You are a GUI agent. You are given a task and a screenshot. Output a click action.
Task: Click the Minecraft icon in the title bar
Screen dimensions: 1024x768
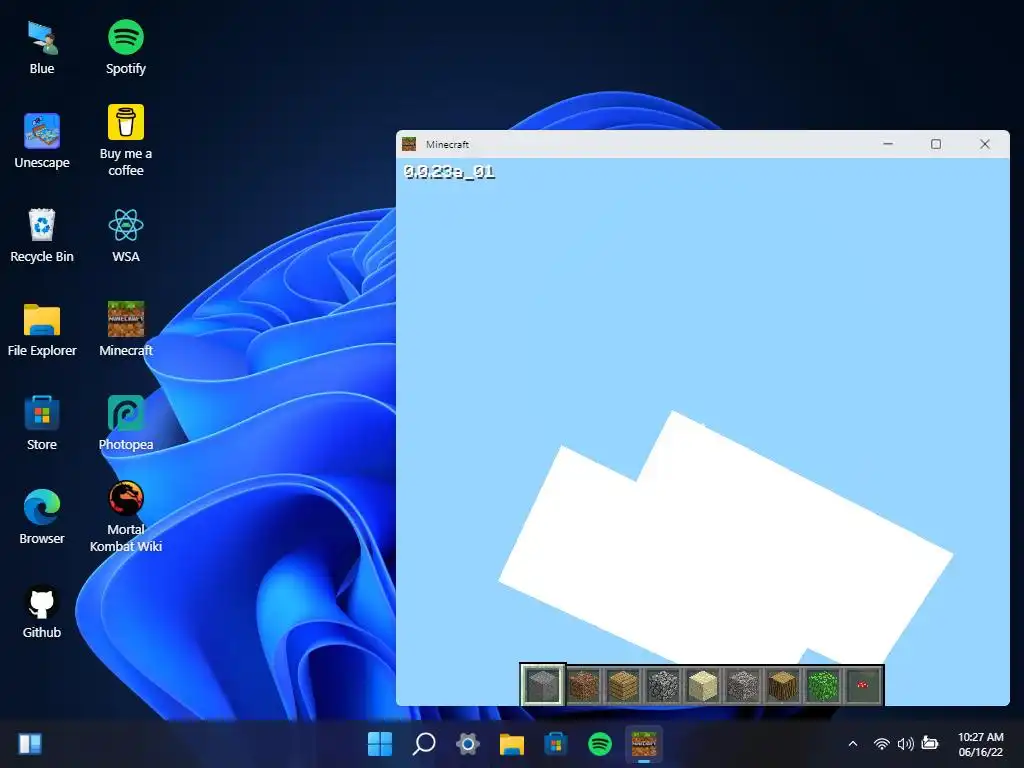click(x=409, y=144)
